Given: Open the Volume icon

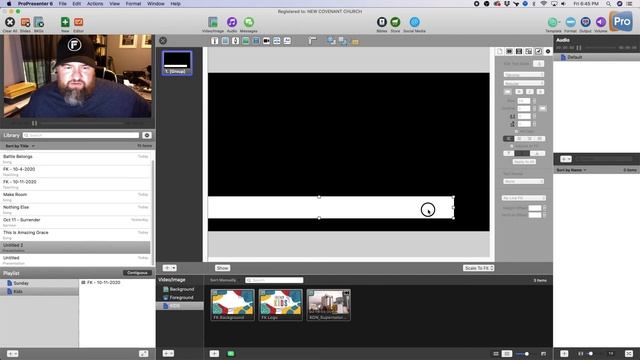Looking at the screenshot, I should pyautogui.click(x=600, y=22).
